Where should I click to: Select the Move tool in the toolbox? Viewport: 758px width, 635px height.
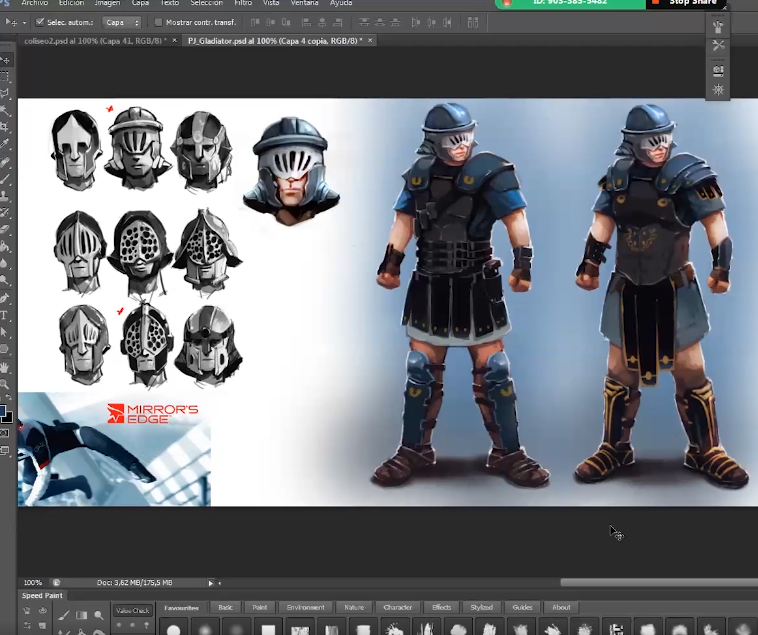click(x=5, y=60)
